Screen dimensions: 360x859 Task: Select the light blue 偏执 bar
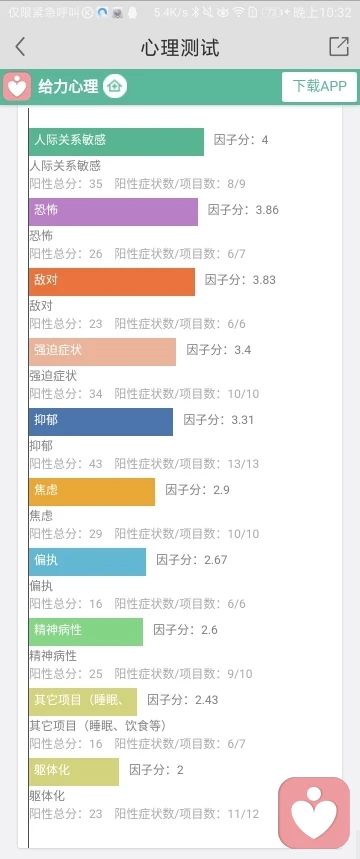88,562
